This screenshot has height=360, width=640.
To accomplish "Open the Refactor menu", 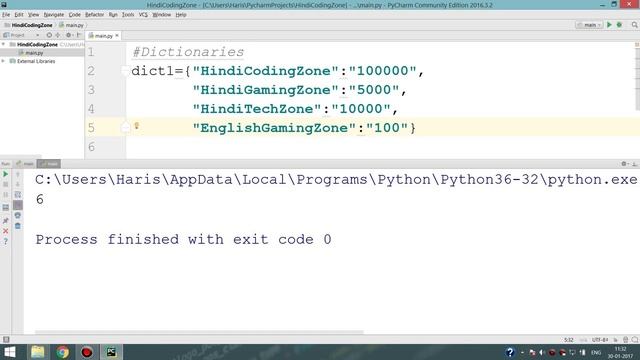I will tap(94, 15).
